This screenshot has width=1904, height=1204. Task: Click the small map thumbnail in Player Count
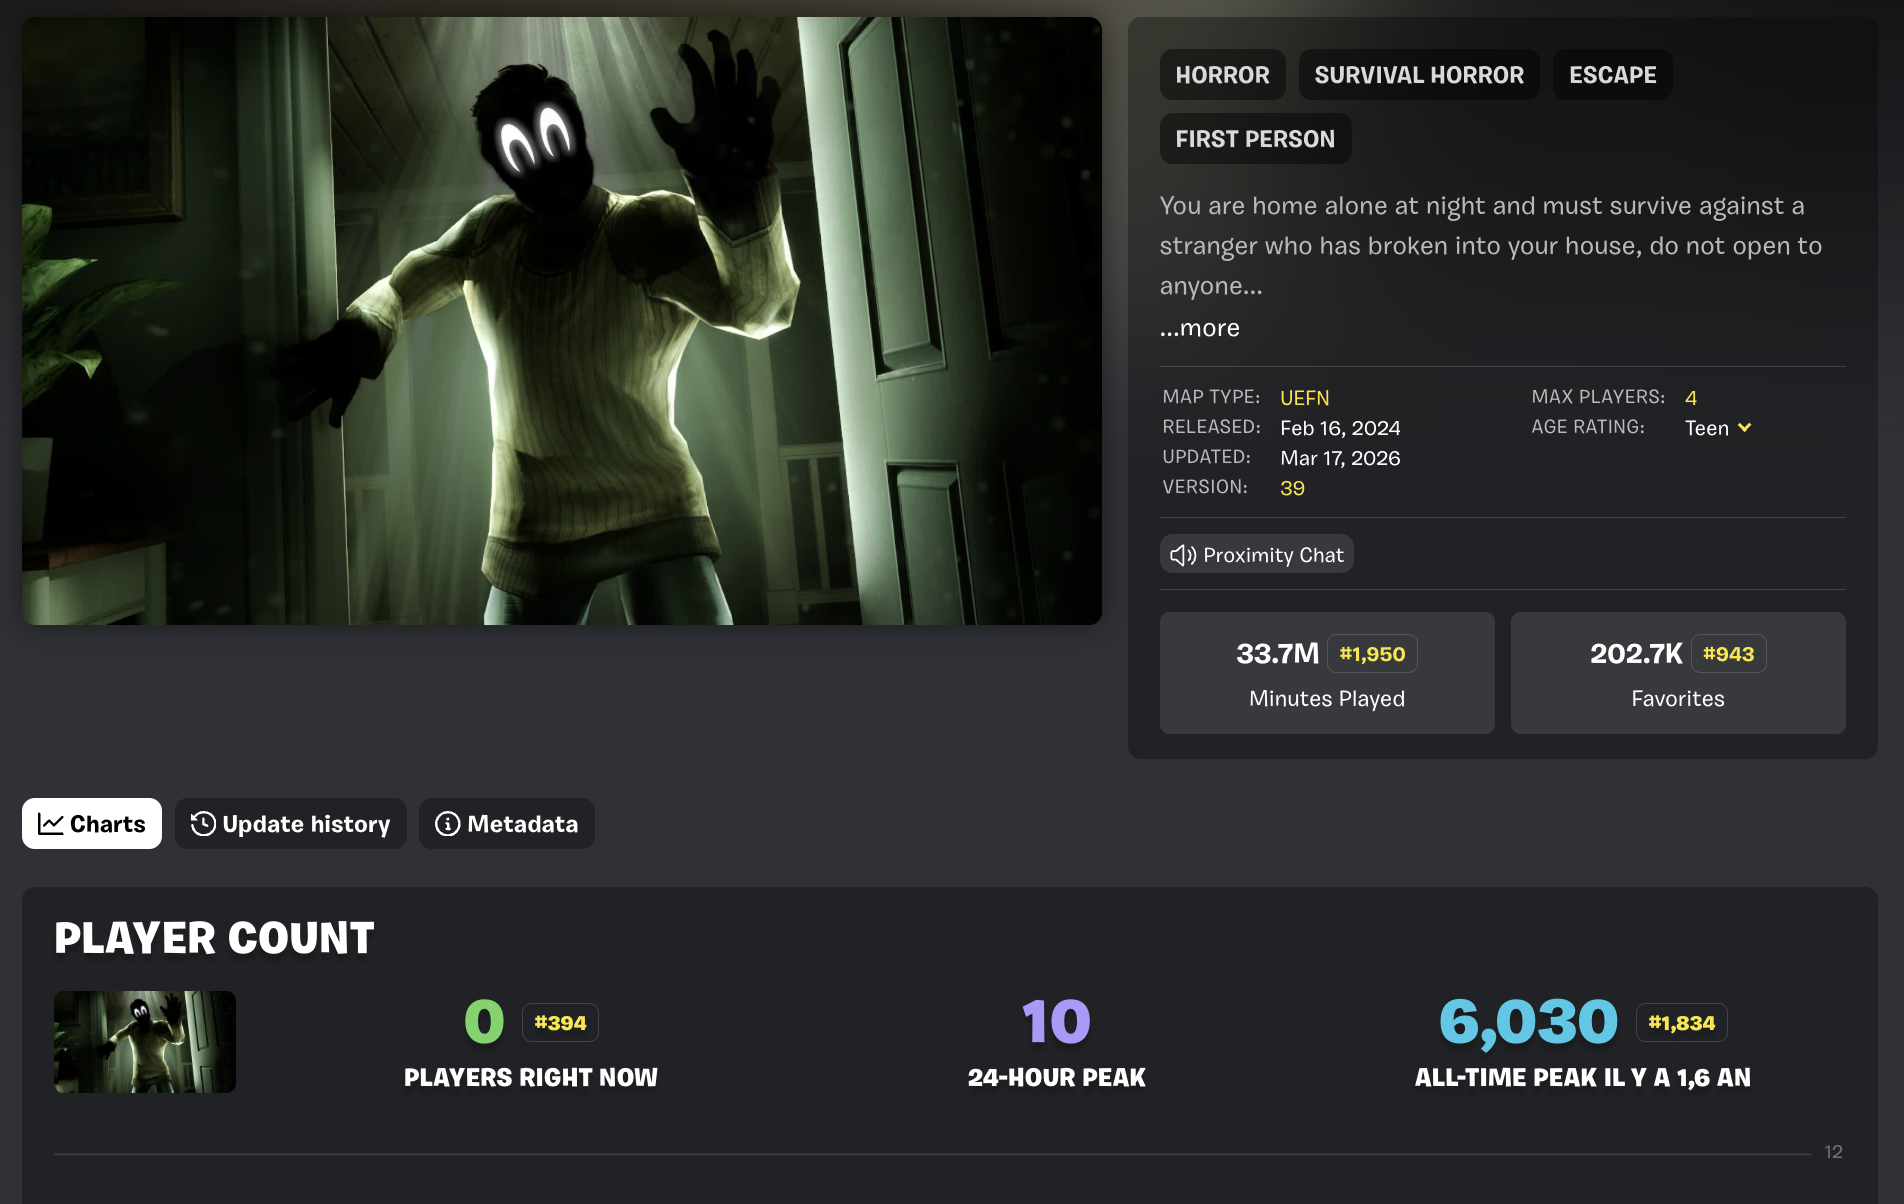click(145, 1042)
